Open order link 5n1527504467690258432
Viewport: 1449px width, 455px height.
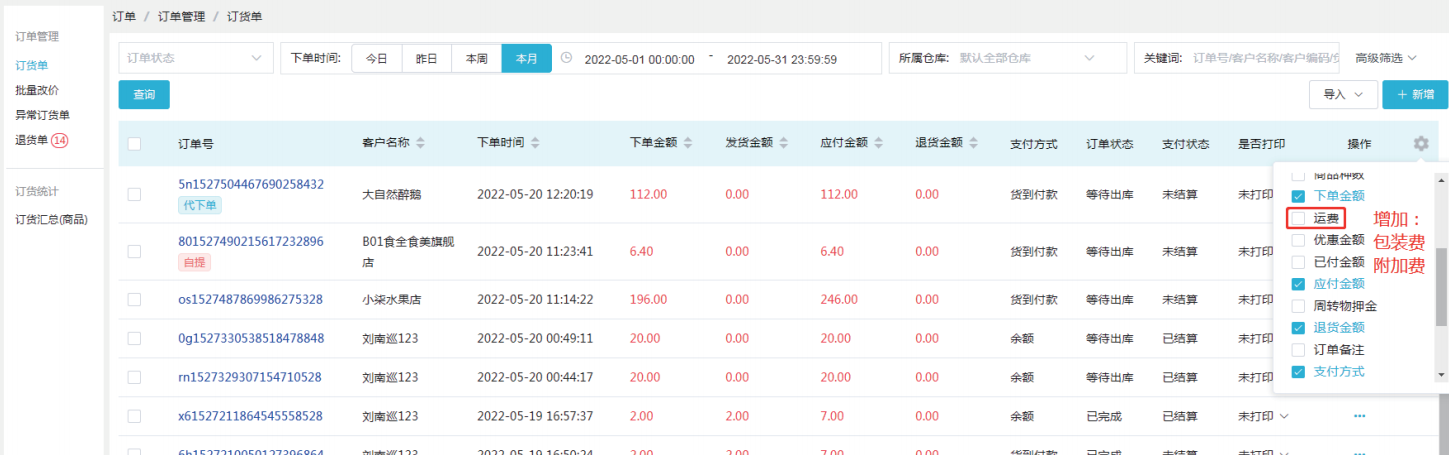pyautogui.click(x=251, y=184)
